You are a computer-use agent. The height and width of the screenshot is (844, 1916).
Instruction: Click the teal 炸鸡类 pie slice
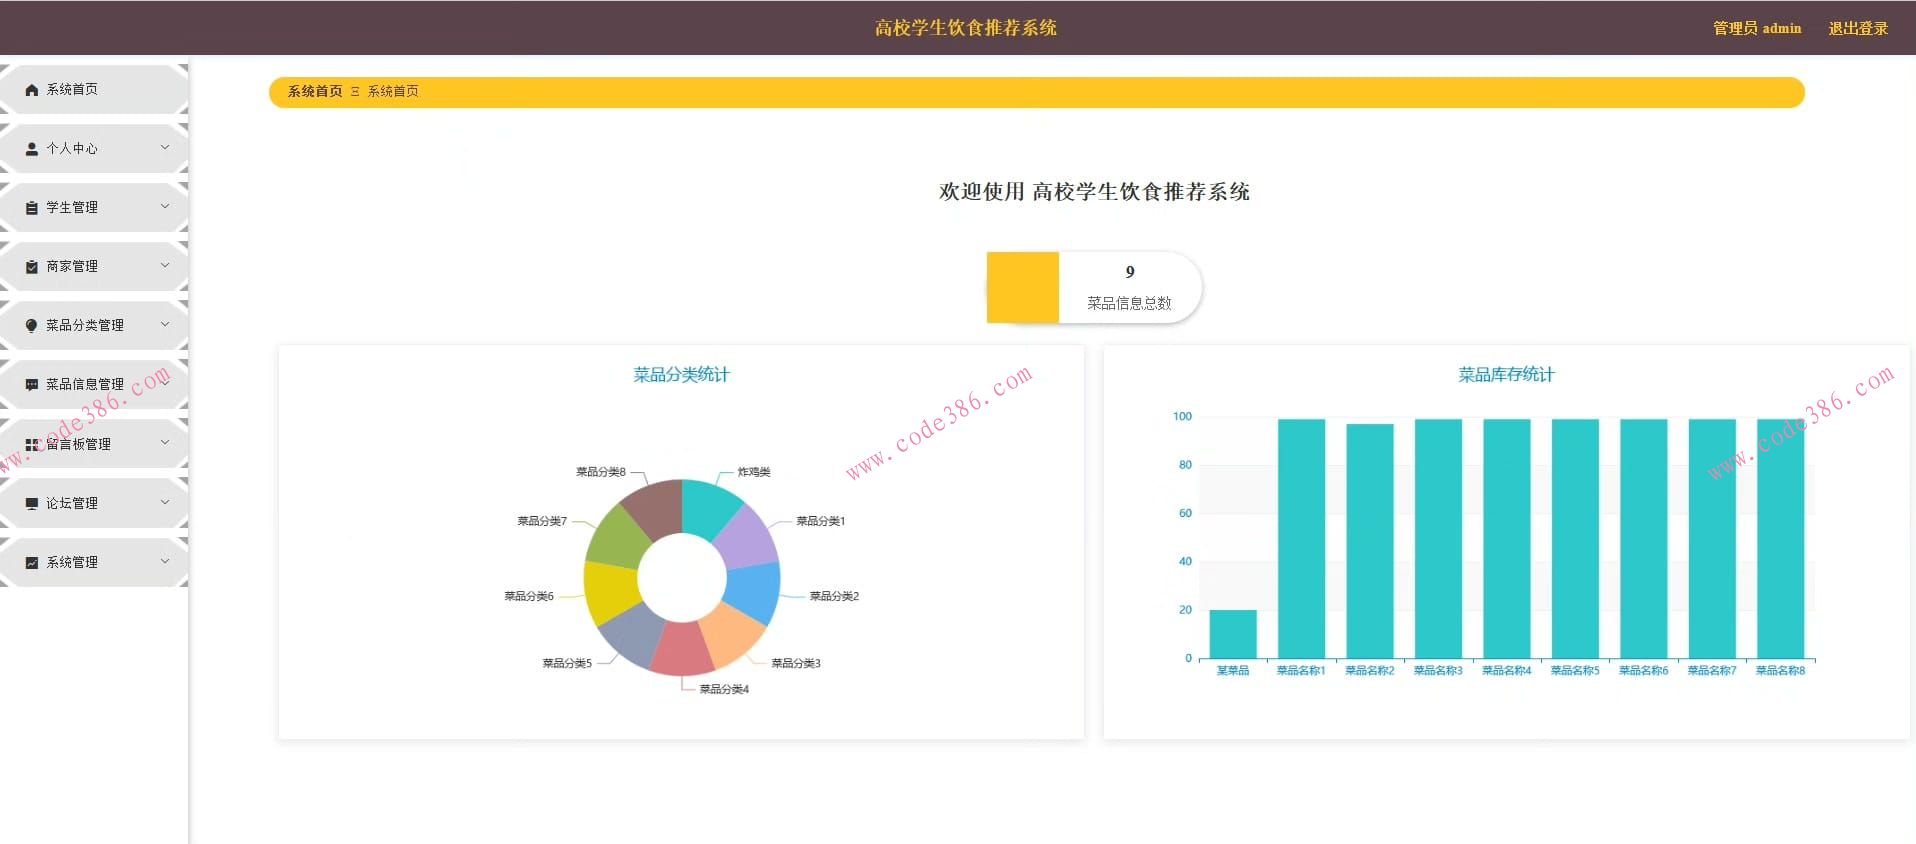[708, 507]
